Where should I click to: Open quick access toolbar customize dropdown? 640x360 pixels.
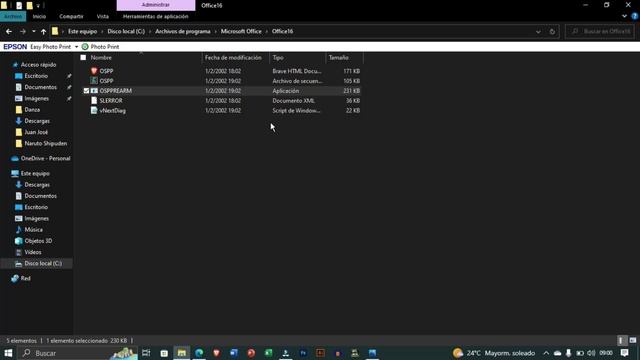point(38,6)
